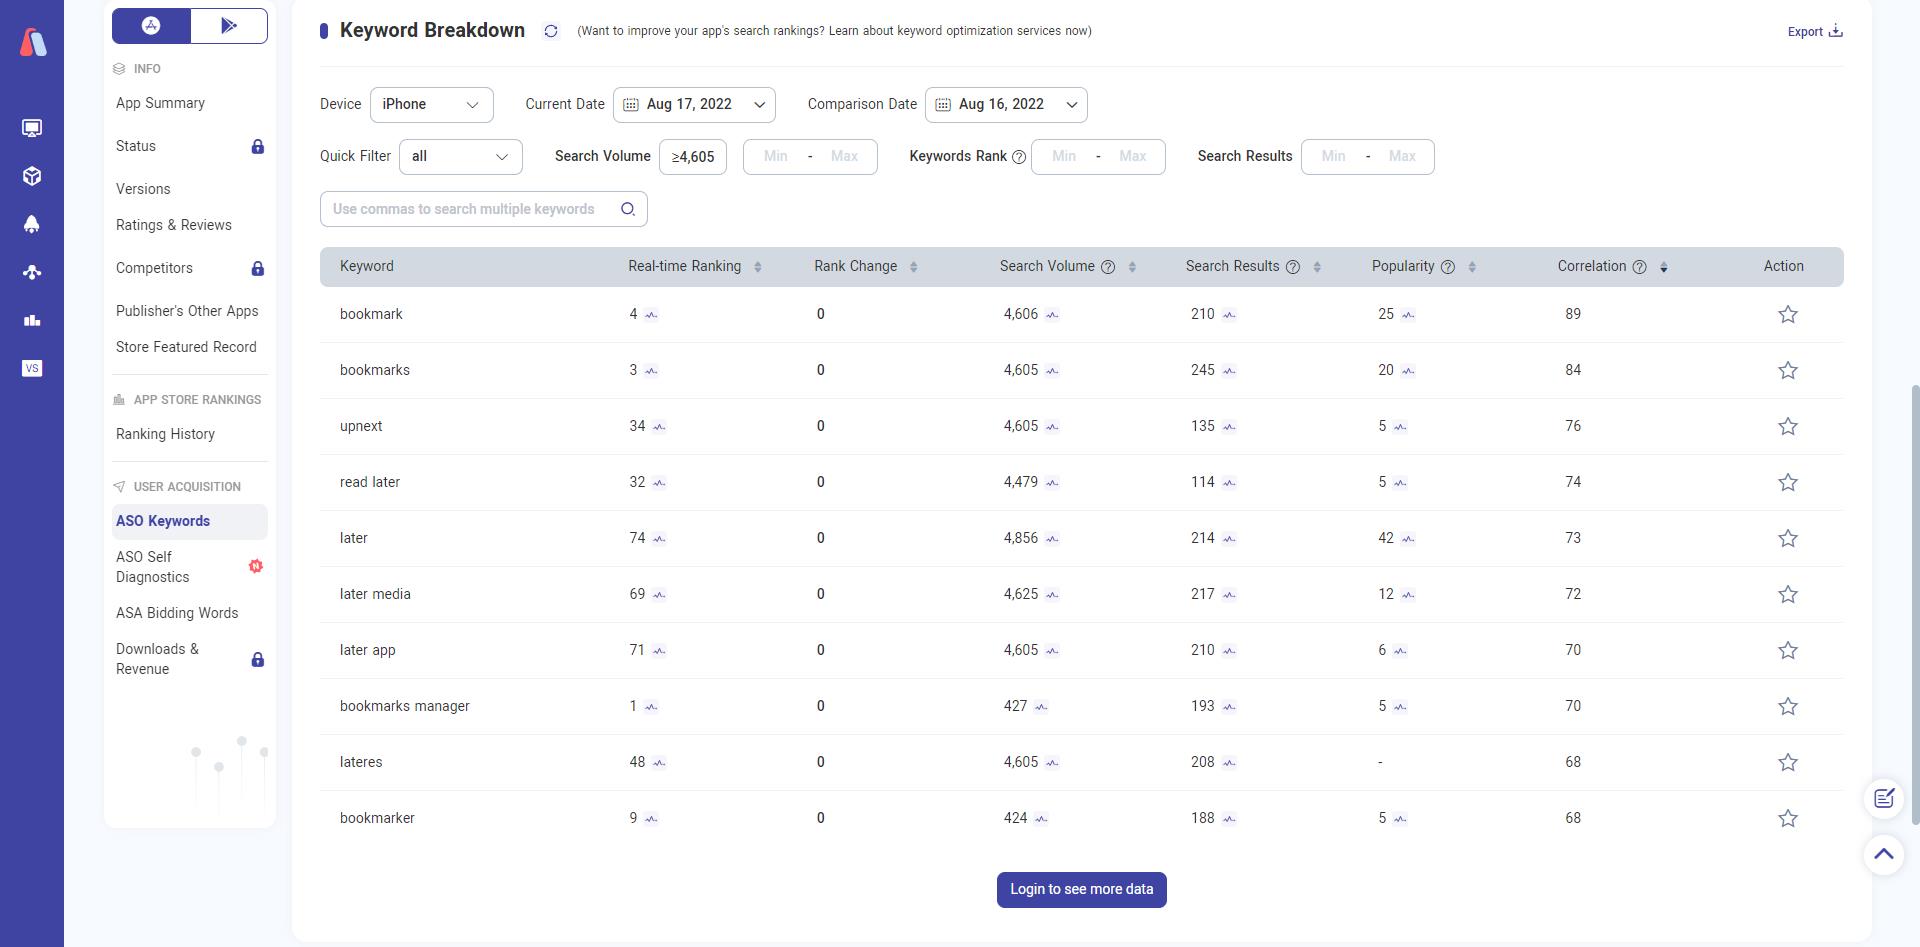Click Search Volume Min field
The width and height of the screenshot is (1920, 947).
coord(775,157)
